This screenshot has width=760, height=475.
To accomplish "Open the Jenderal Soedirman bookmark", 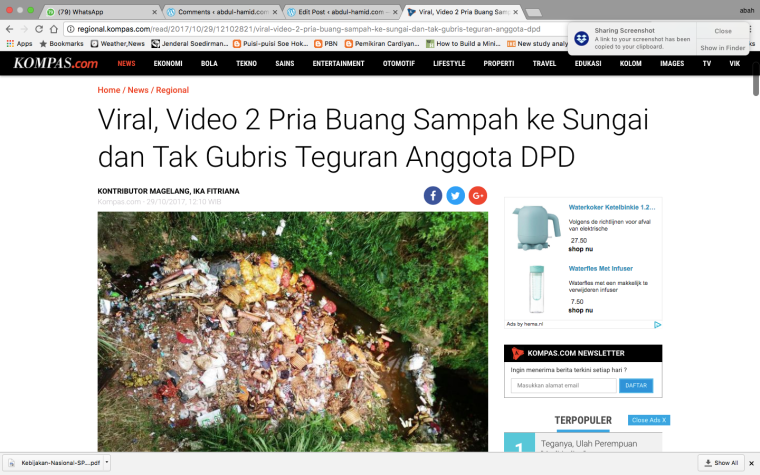I will pyautogui.click(x=190, y=44).
